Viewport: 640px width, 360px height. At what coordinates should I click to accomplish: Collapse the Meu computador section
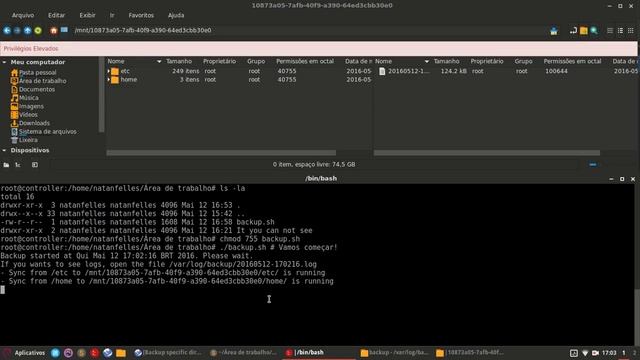[4, 62]
